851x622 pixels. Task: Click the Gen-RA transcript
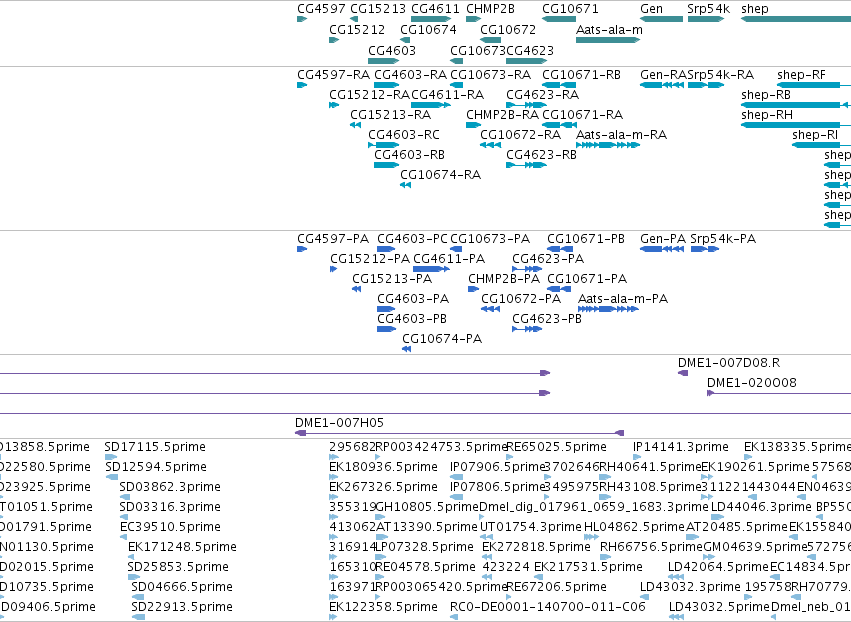click(662, 85)
